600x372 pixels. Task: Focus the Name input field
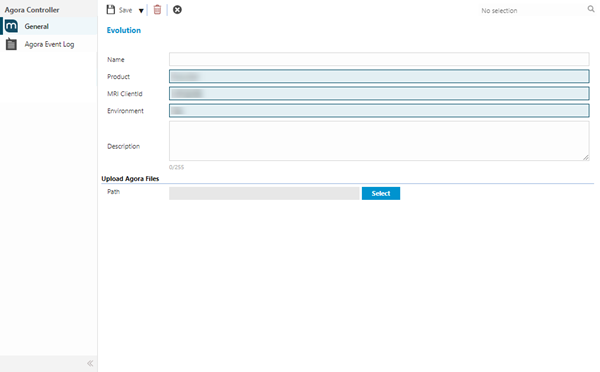[379, 59]
